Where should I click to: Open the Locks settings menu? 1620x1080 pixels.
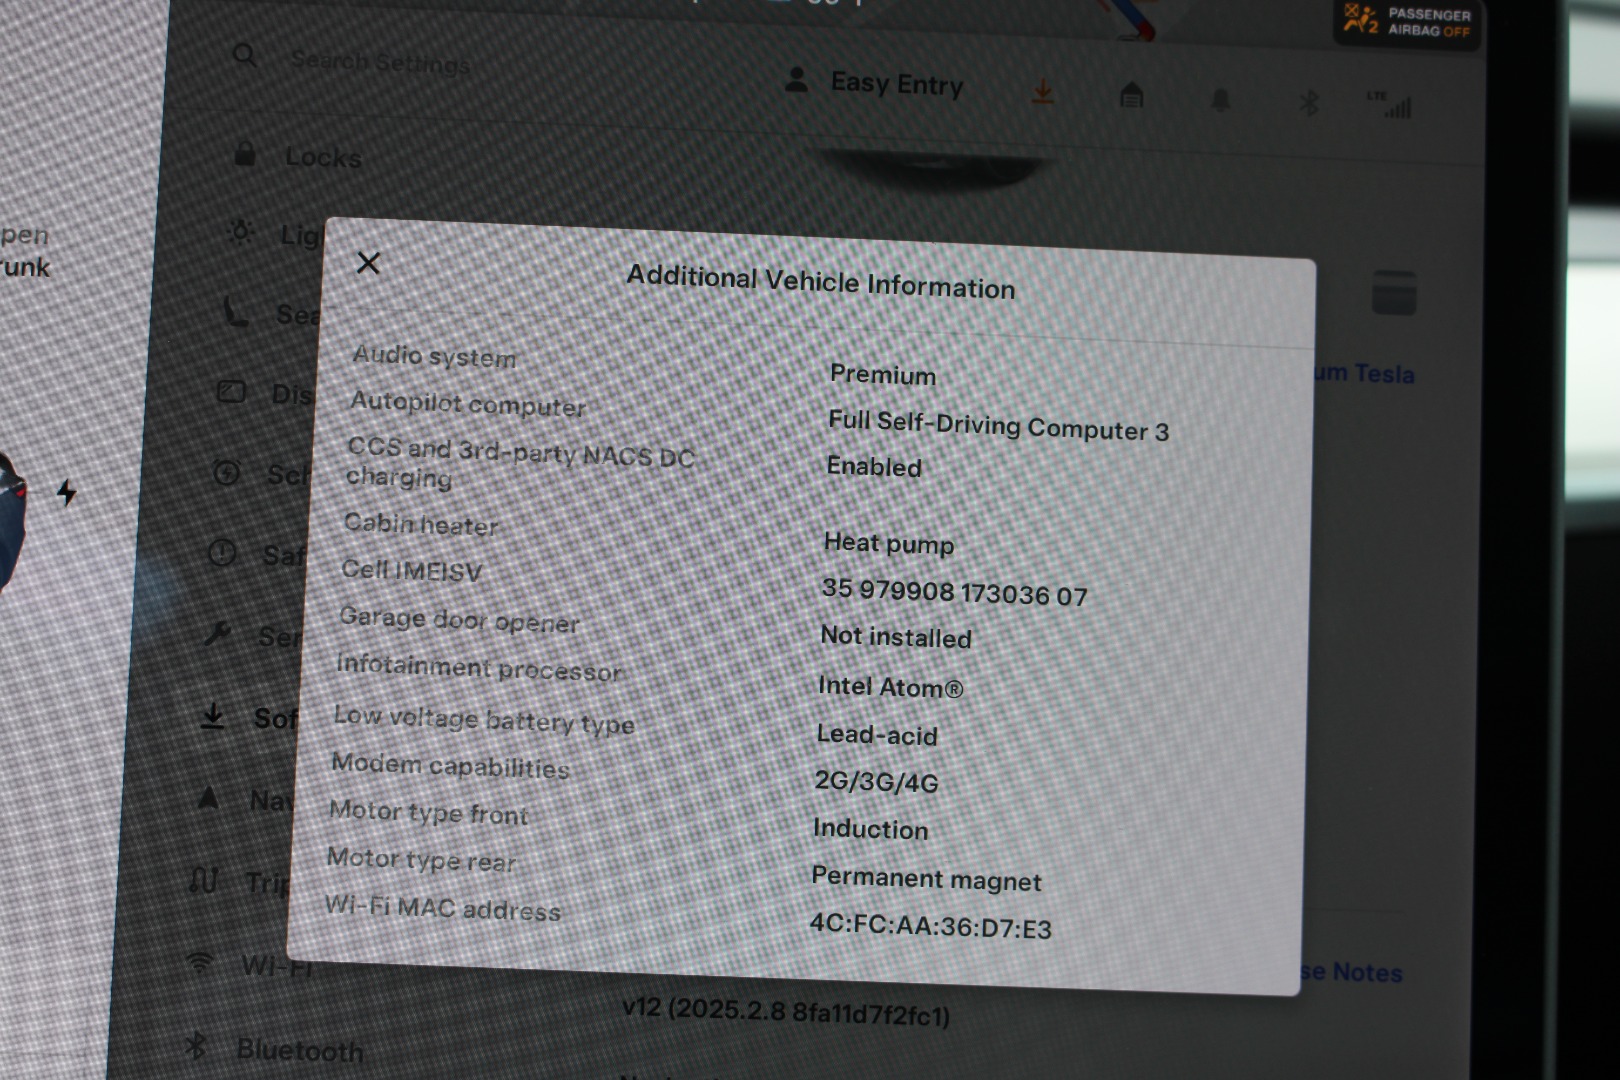pyautogui.click(x=300, y=156)
